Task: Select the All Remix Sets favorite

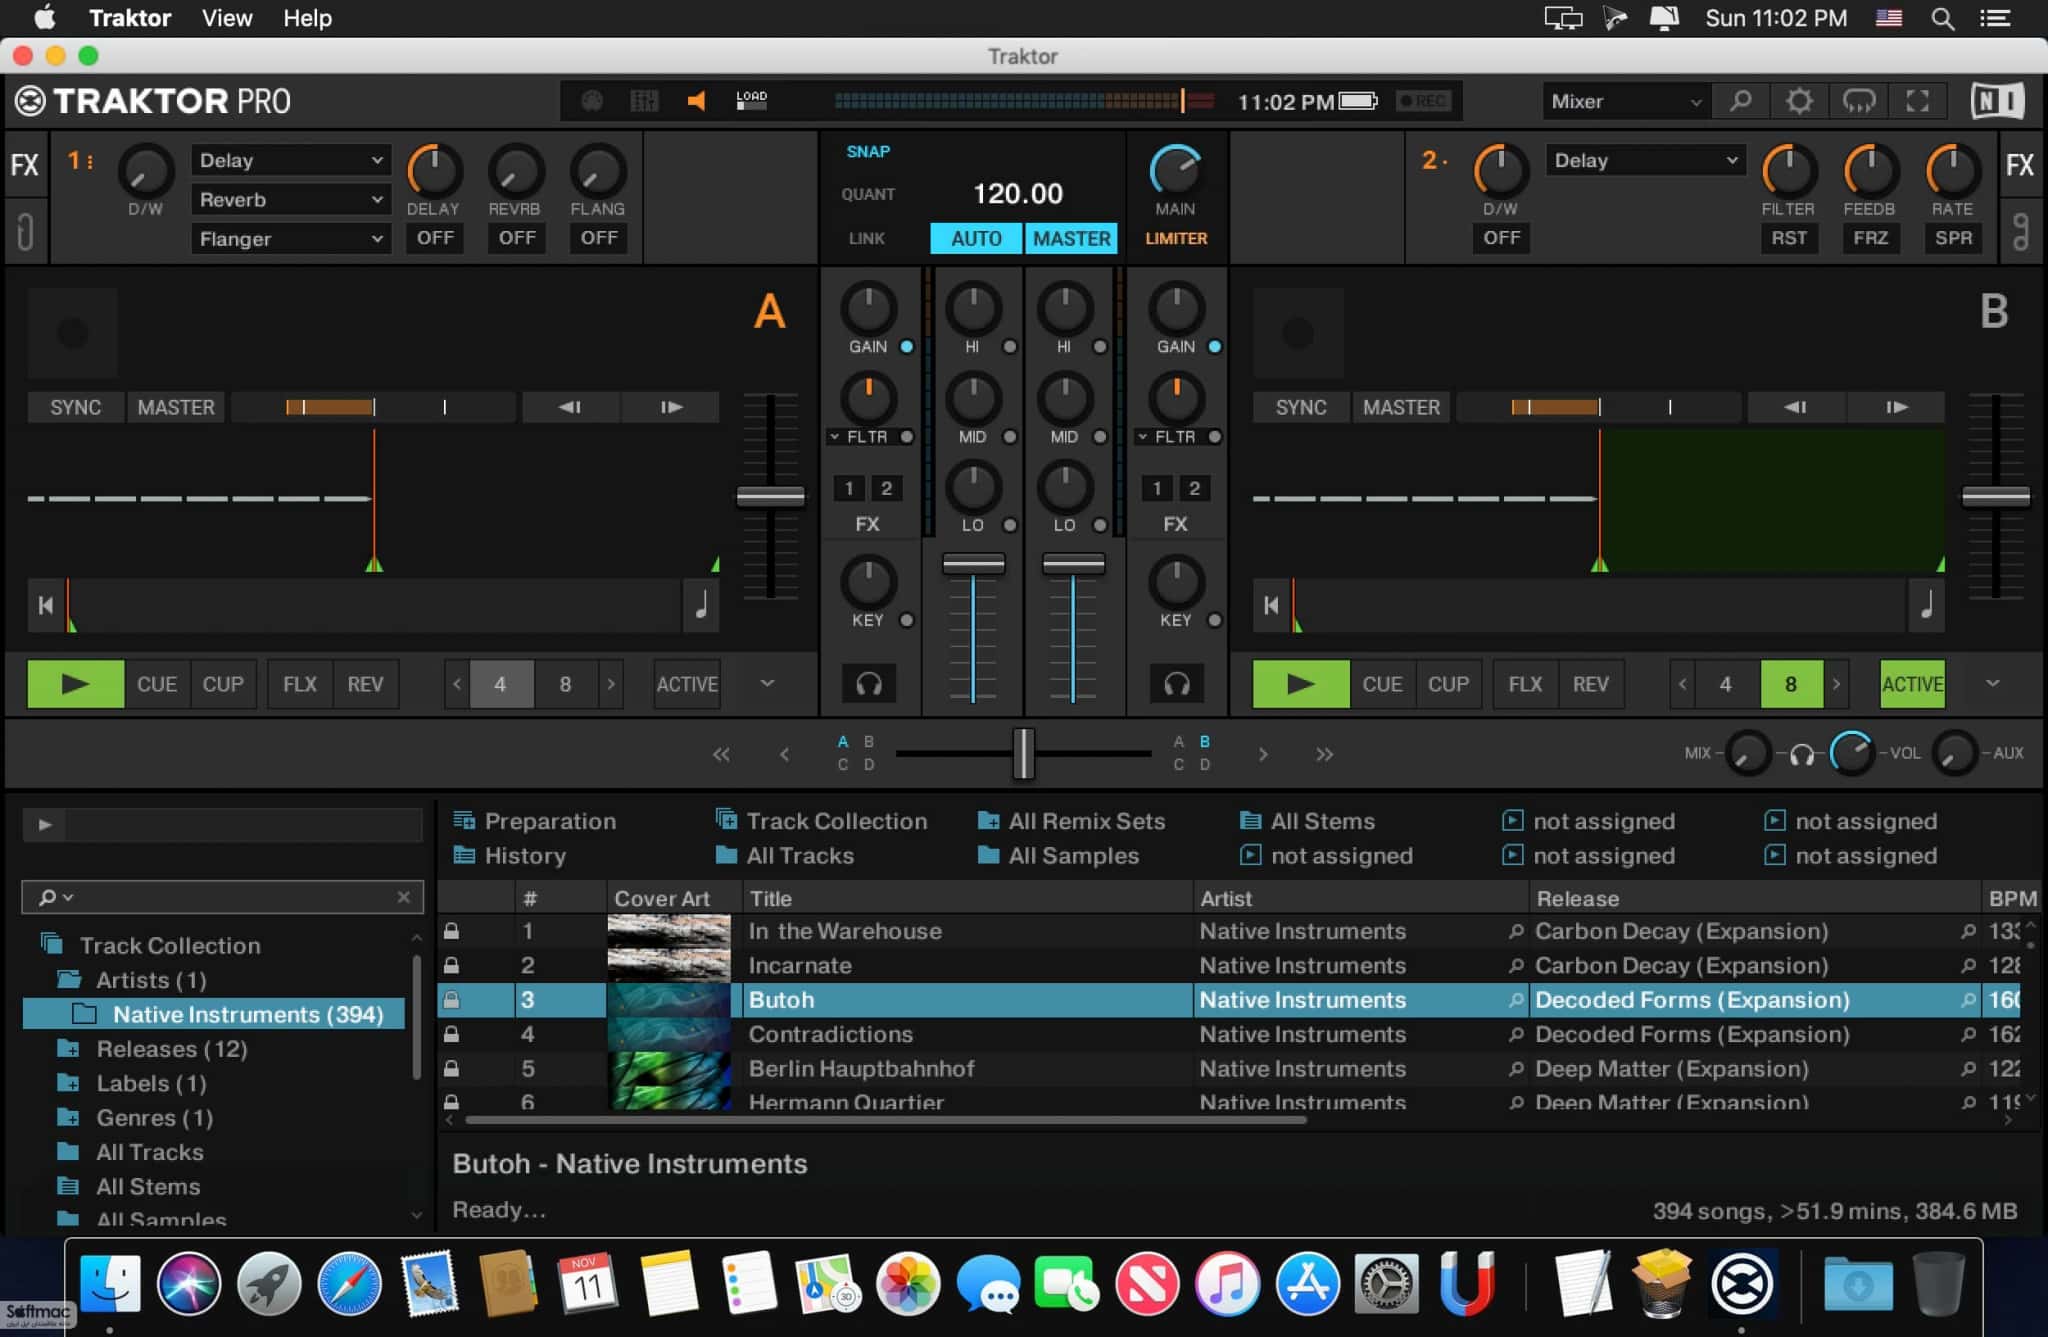Action: (x=1072, y=821)
